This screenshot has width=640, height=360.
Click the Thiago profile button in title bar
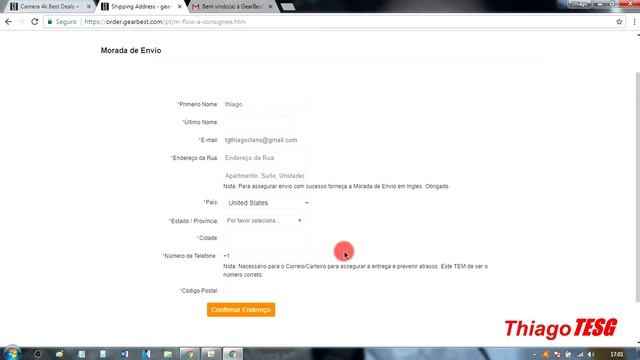coord(579,4)
